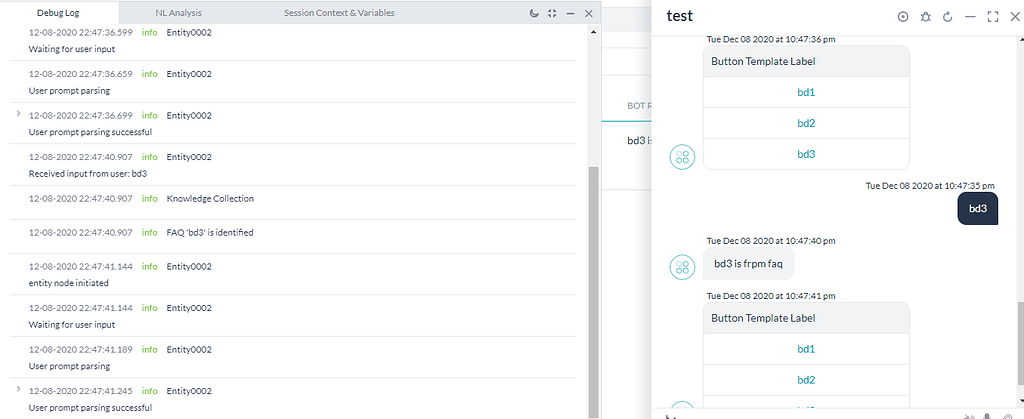This screenshot has height=419, width=1024.
Task: Click bot avatar beside 'bd3 is frpm faq' message
Action: pos(682,266)
